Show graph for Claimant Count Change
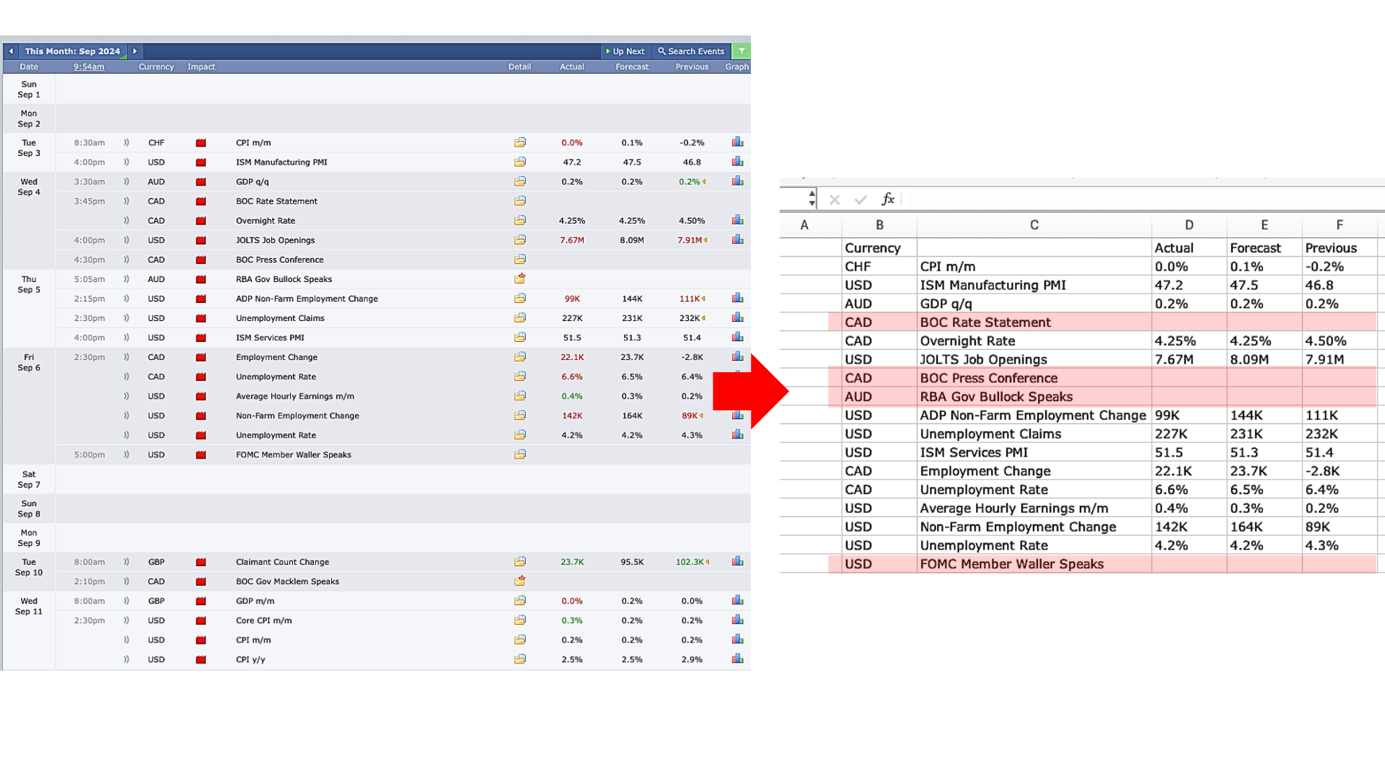1385x779 pixels. [x=737, y=562]
